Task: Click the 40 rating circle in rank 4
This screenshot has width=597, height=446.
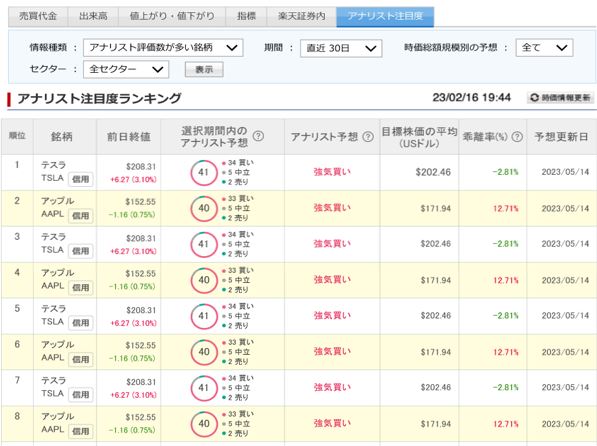Action: [204, 280]
